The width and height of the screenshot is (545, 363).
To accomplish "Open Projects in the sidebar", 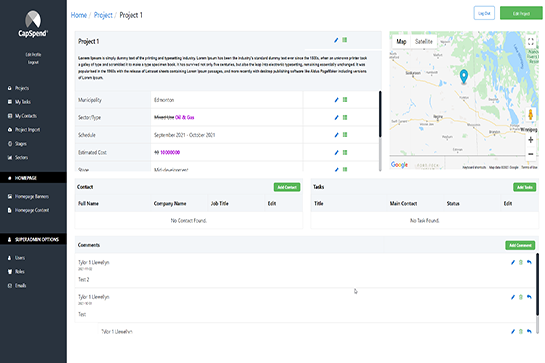I will [22, 88].
